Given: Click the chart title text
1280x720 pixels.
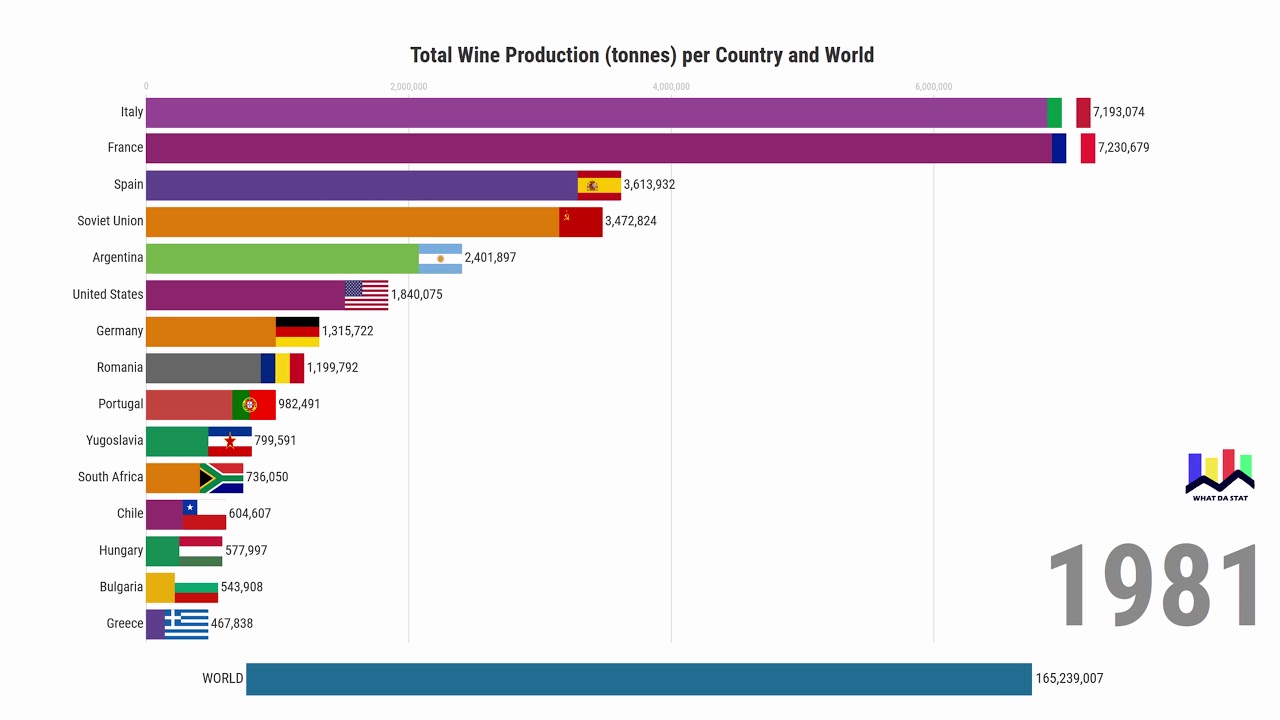Looking at the screenshot, I should 642,55.
